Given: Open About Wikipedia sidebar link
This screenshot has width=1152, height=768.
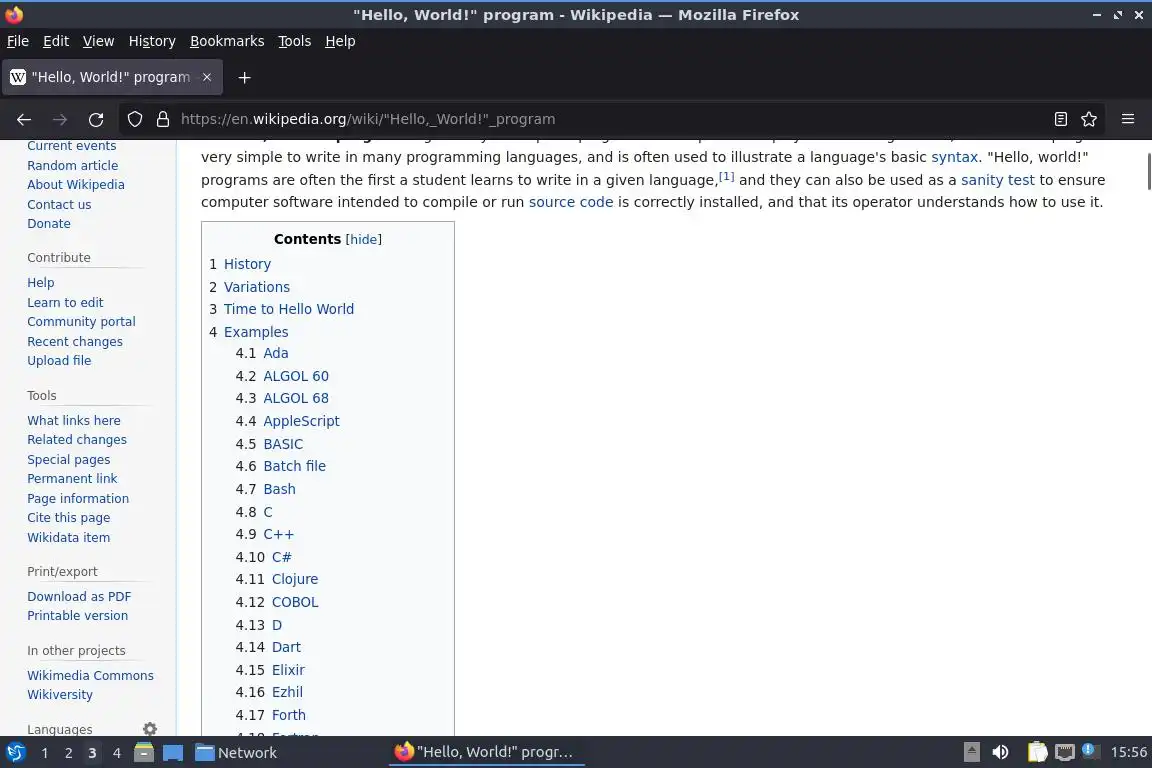Looking at the screenshot, I should click(x=76, y=184).
